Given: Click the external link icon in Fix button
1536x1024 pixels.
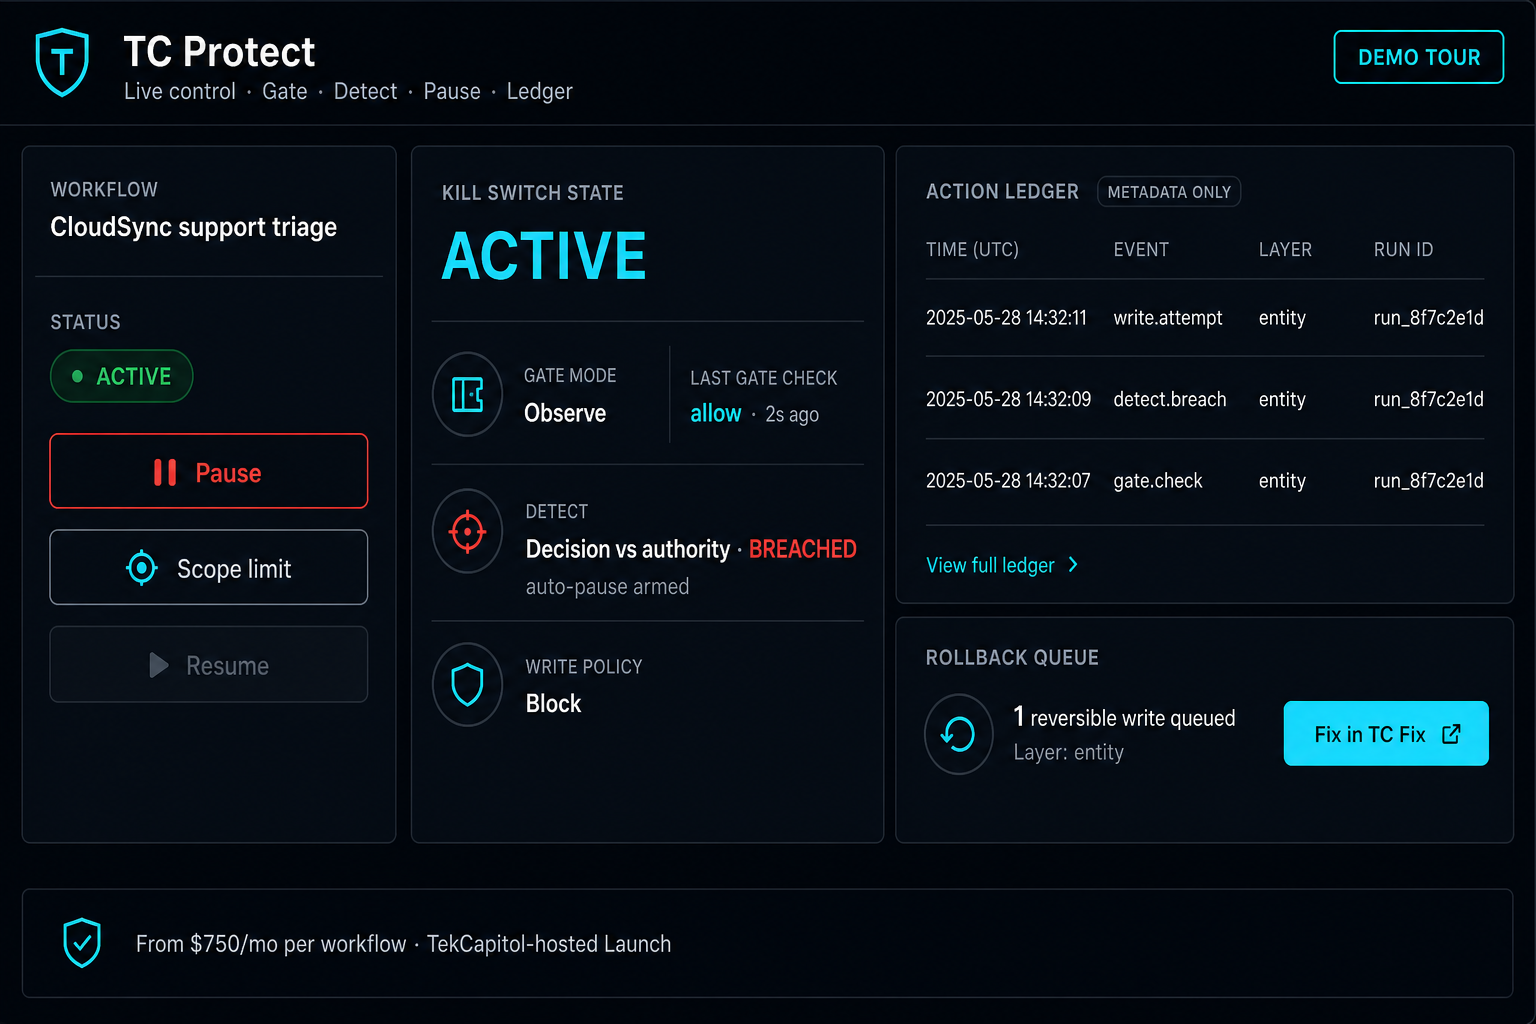Looking at the screenshot, I should (x=1451, y=734).
